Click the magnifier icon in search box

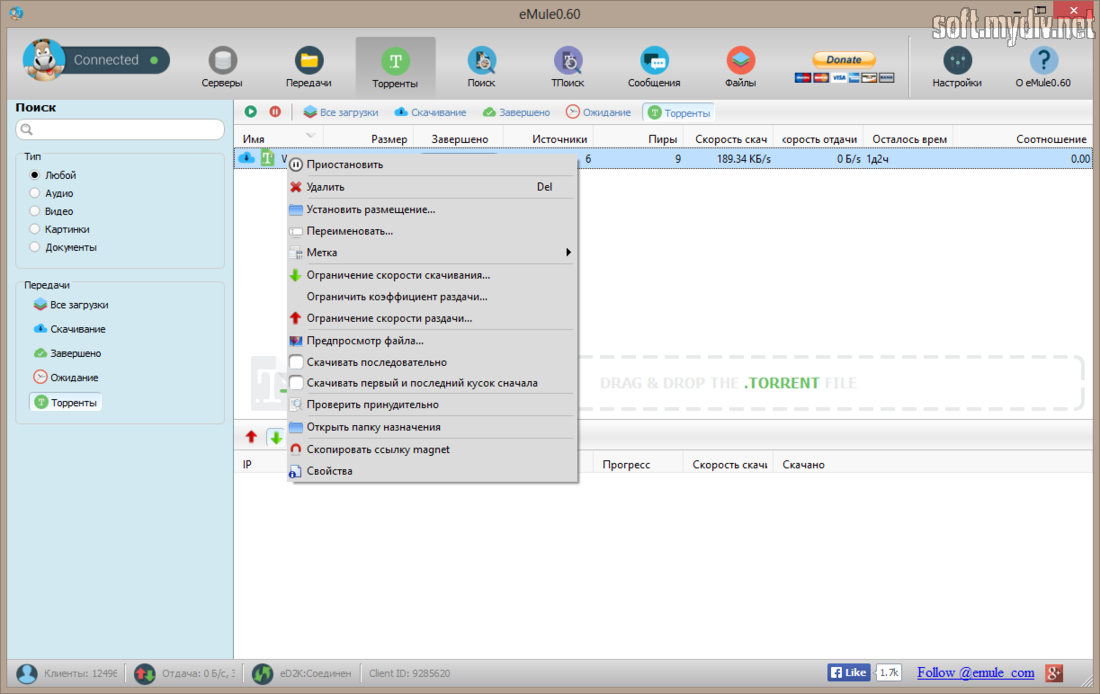point(27,129)
